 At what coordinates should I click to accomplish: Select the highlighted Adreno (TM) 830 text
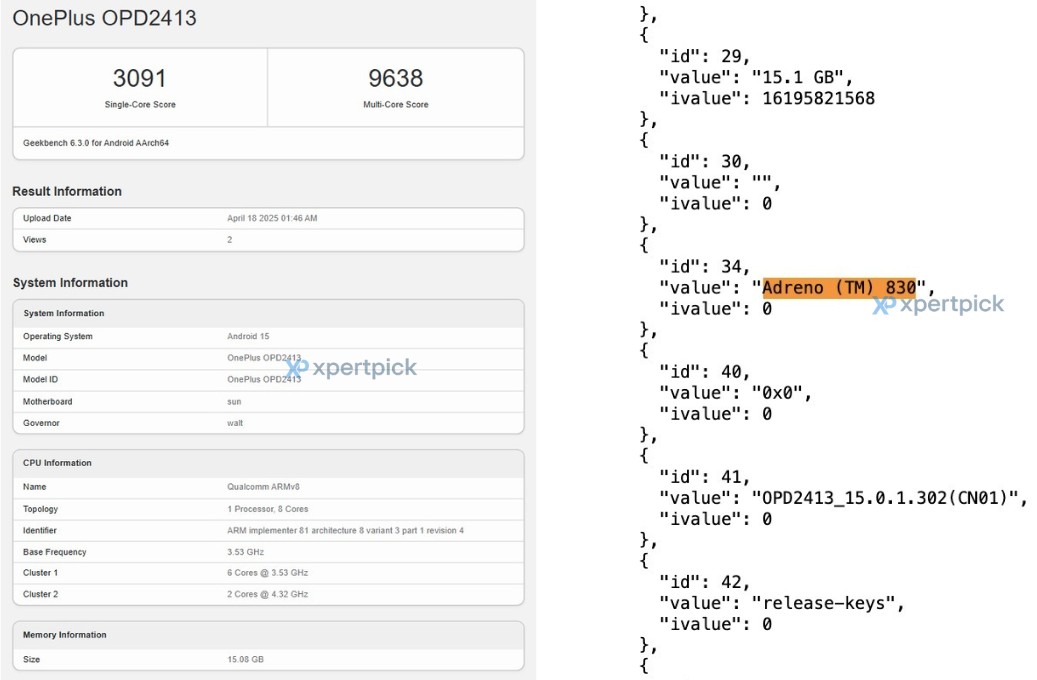[839, 288]
